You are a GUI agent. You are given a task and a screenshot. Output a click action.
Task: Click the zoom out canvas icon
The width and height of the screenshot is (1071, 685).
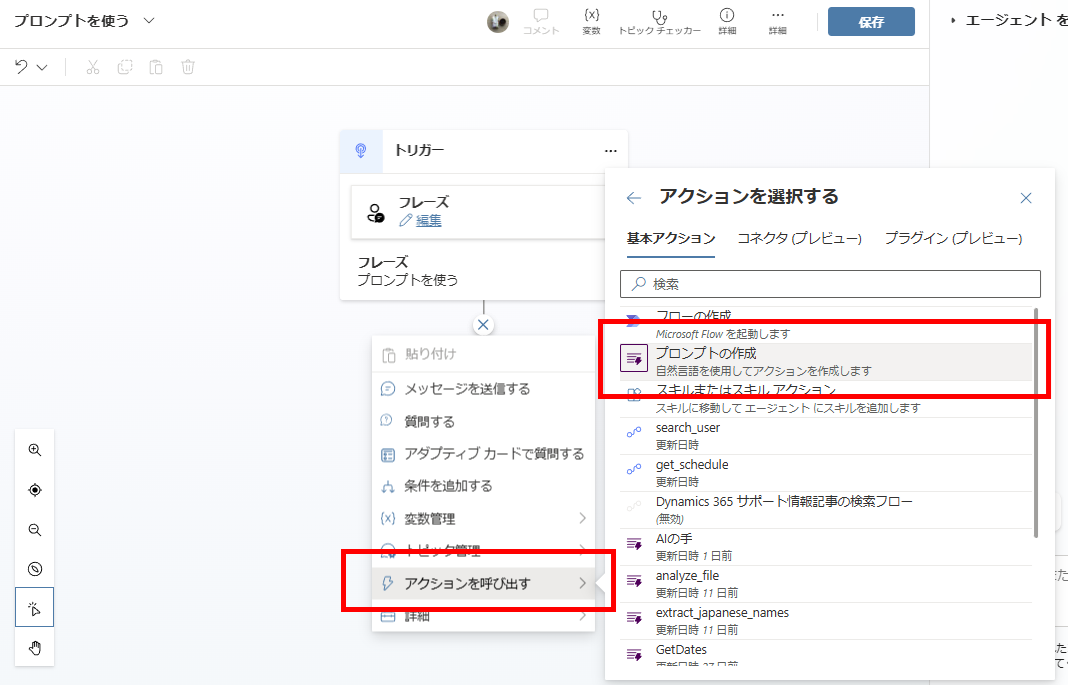coord(35,530)
